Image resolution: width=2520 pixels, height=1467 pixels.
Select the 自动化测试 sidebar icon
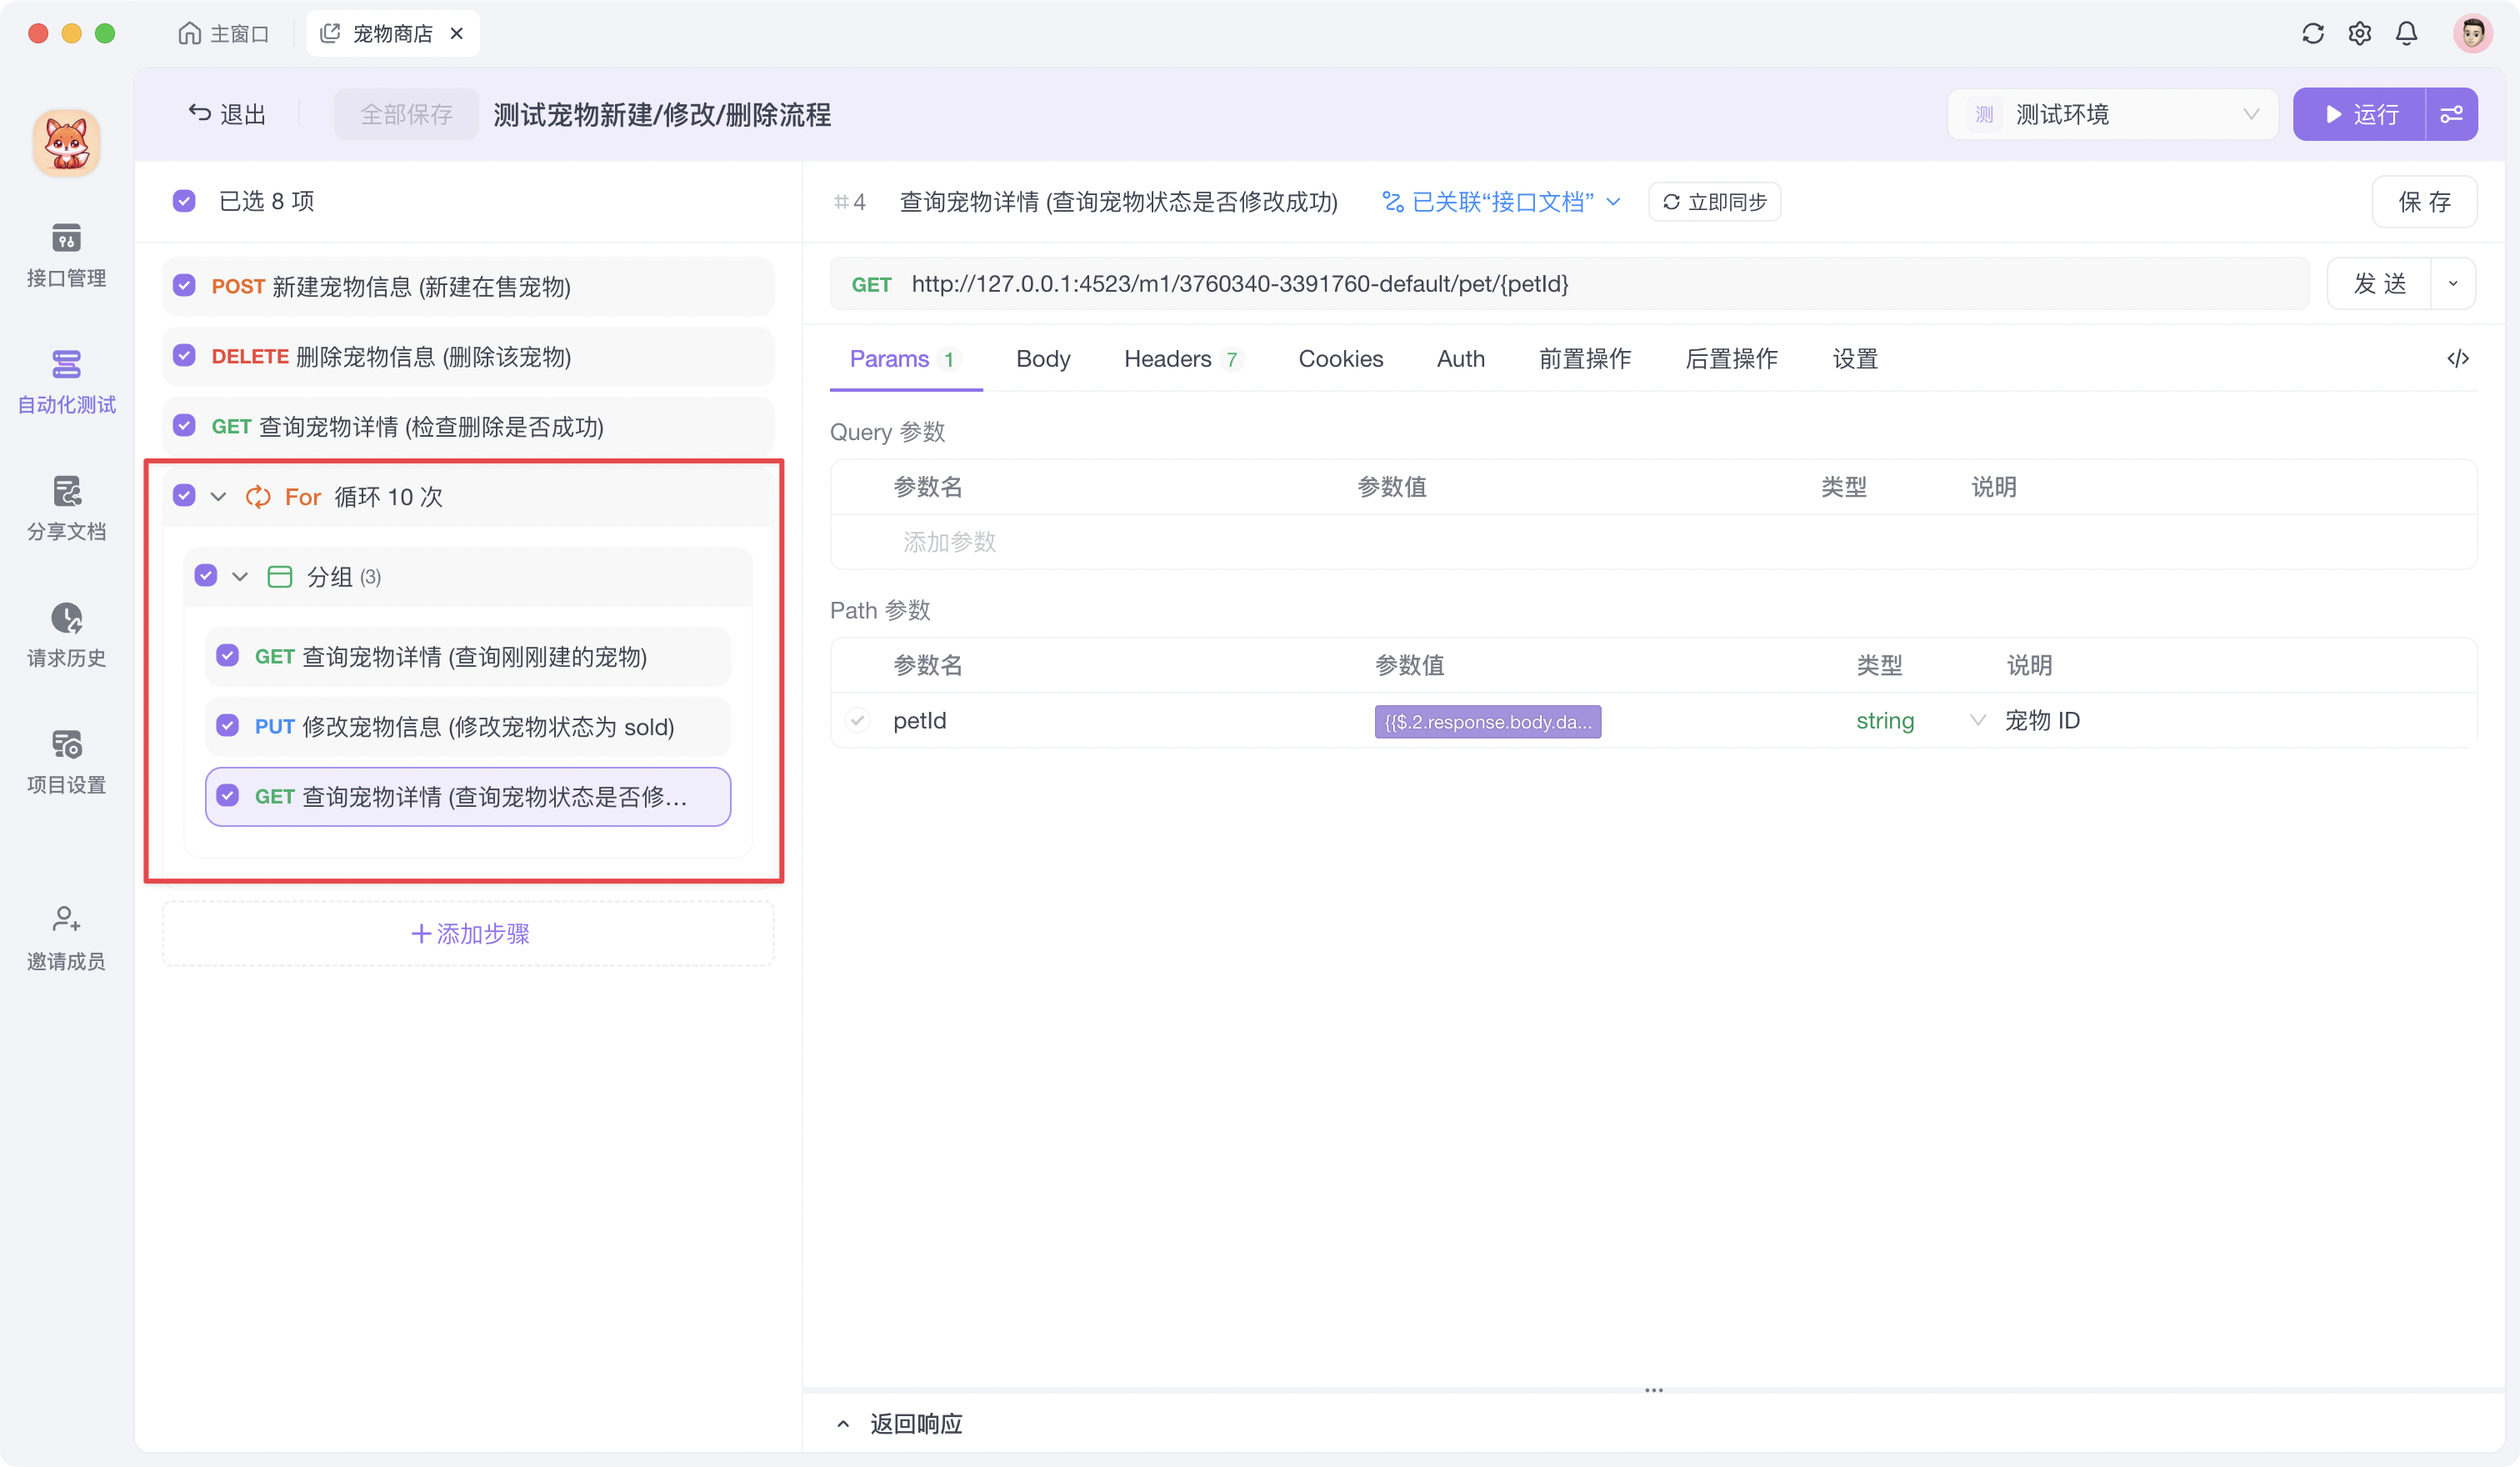point(66,382)
